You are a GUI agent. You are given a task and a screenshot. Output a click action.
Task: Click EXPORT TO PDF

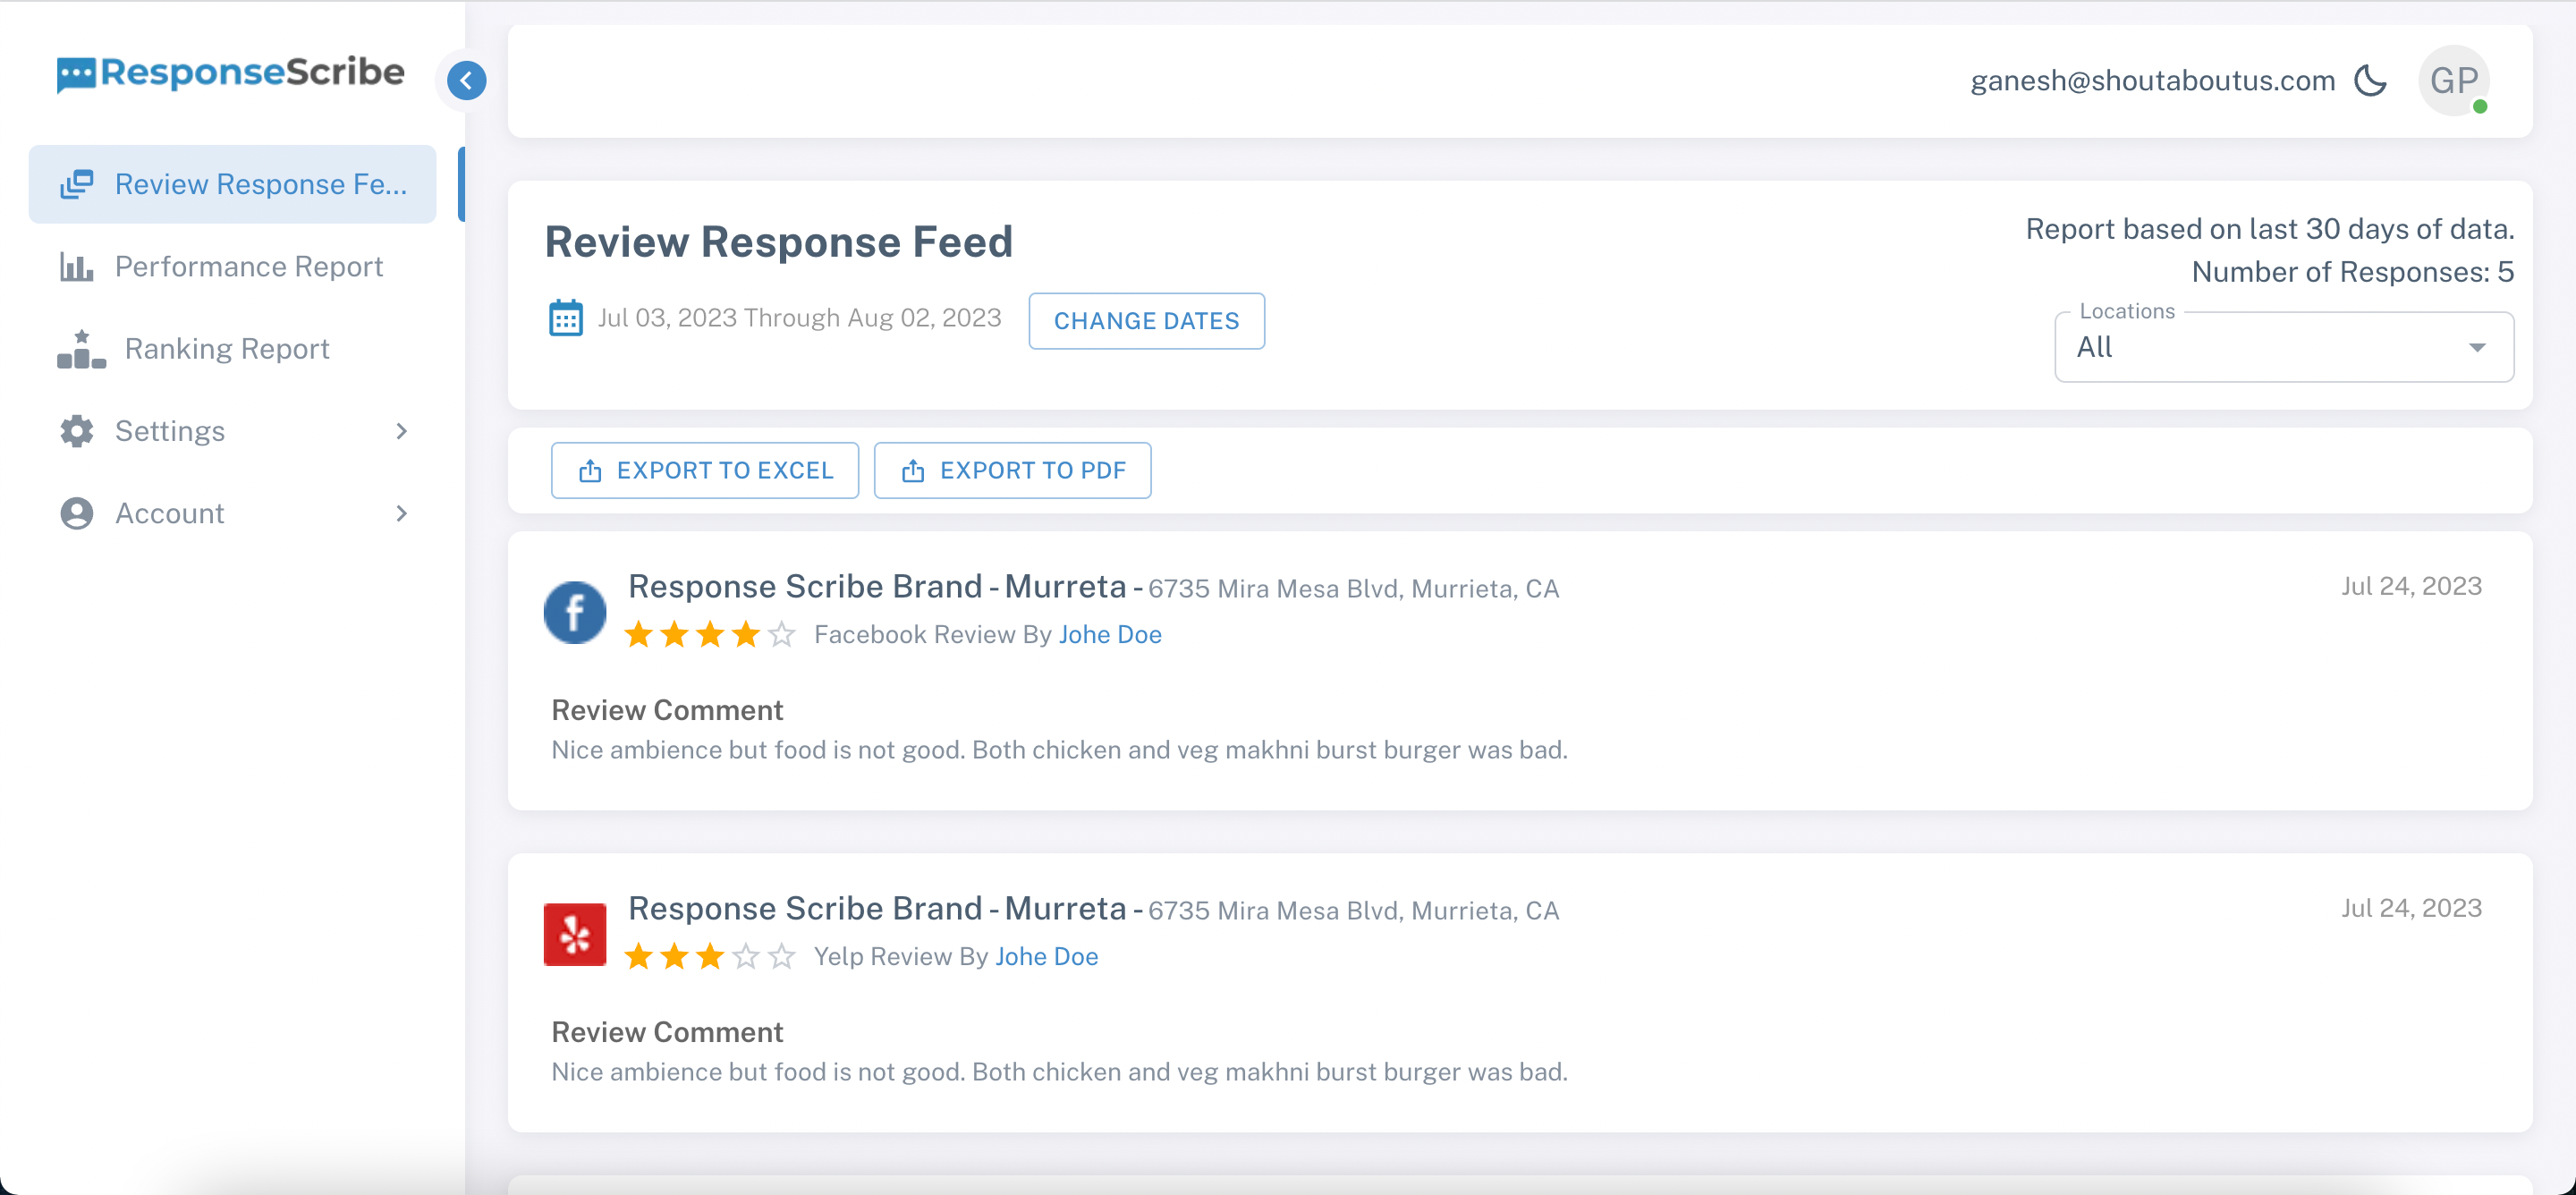pyautogui.click(x=1012, y=470)
